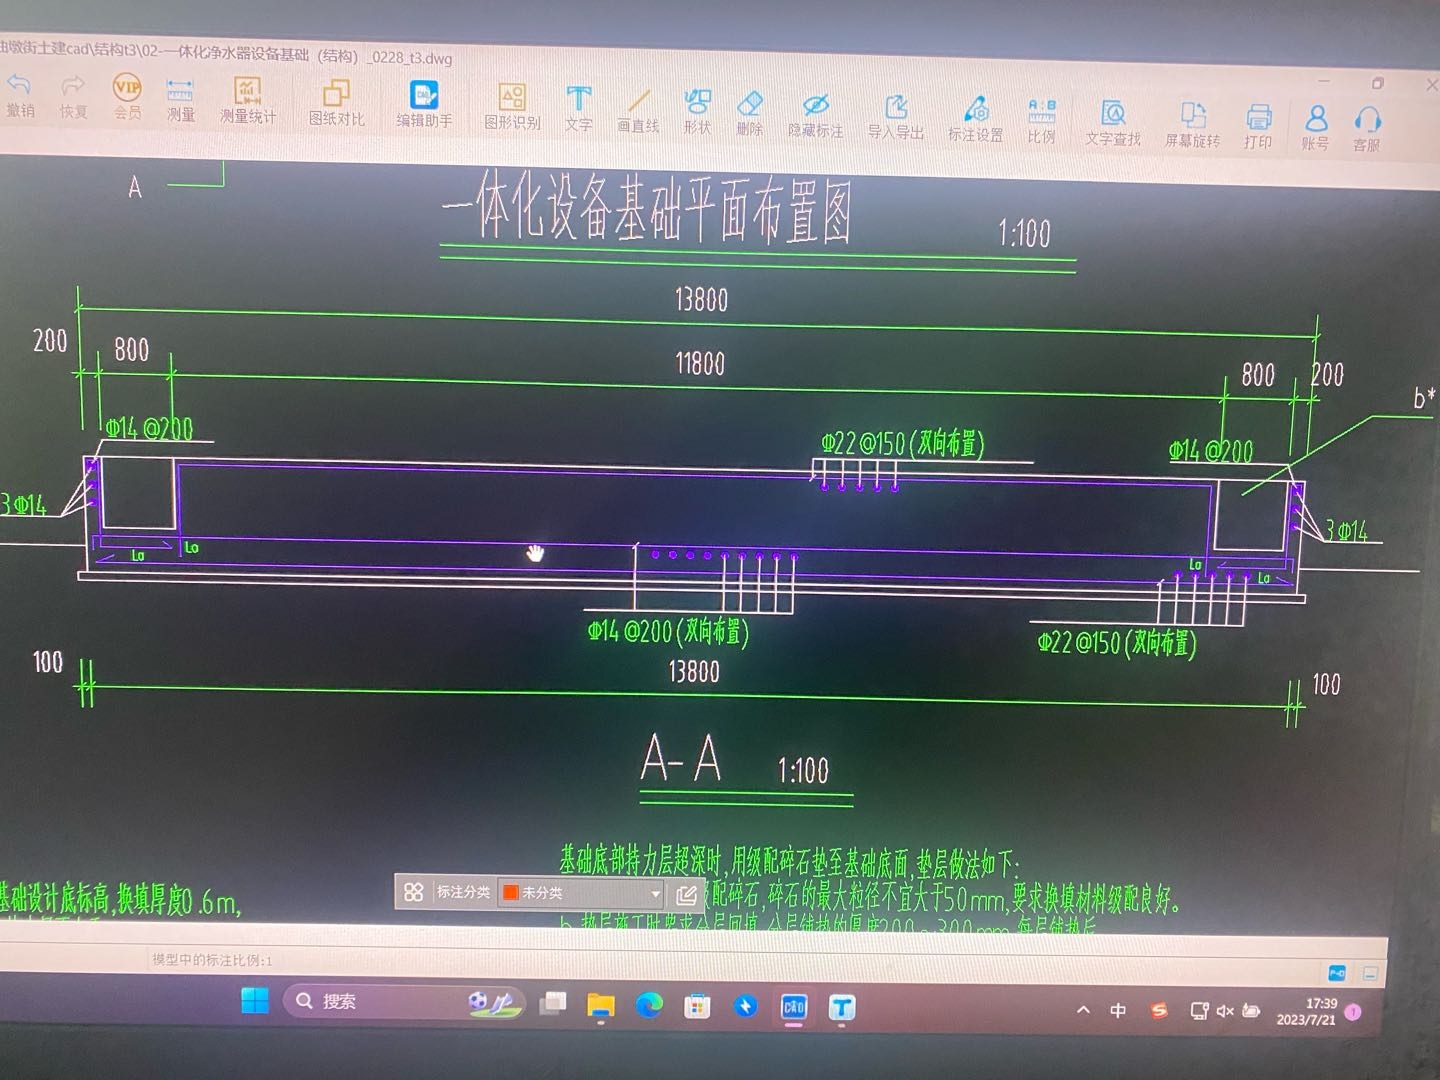
Task: Click the 模型中的标注比例:1 status text
Action: pos(212,960)
